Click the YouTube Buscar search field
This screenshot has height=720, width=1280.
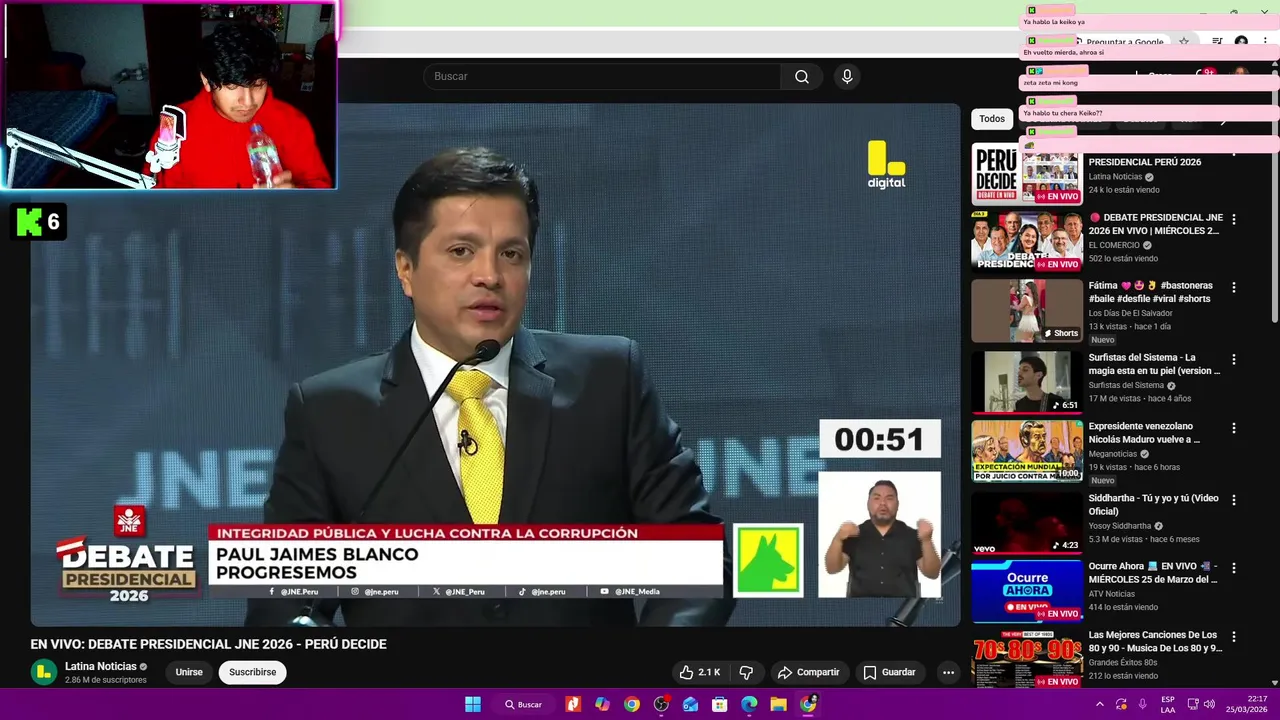[x=602, y=77]
